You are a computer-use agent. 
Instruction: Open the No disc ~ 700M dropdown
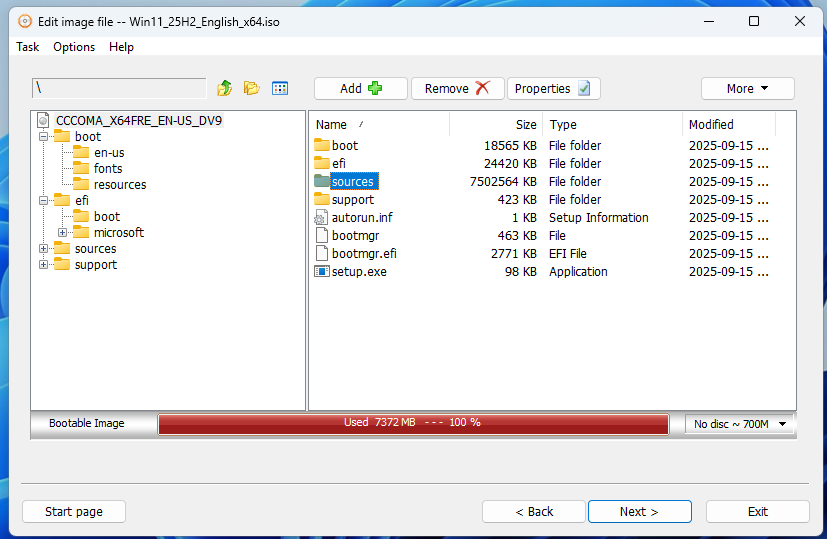pyautogui.click(x=739, y=424)
